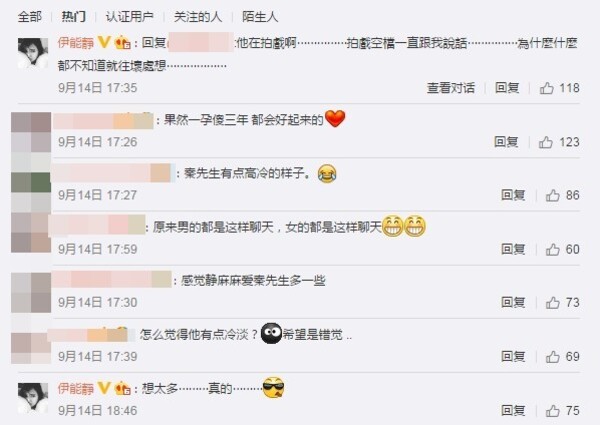Click 回复 on the 17:26 comment
This screenshot has width=600, height=425.
click(x=506, y=142)
